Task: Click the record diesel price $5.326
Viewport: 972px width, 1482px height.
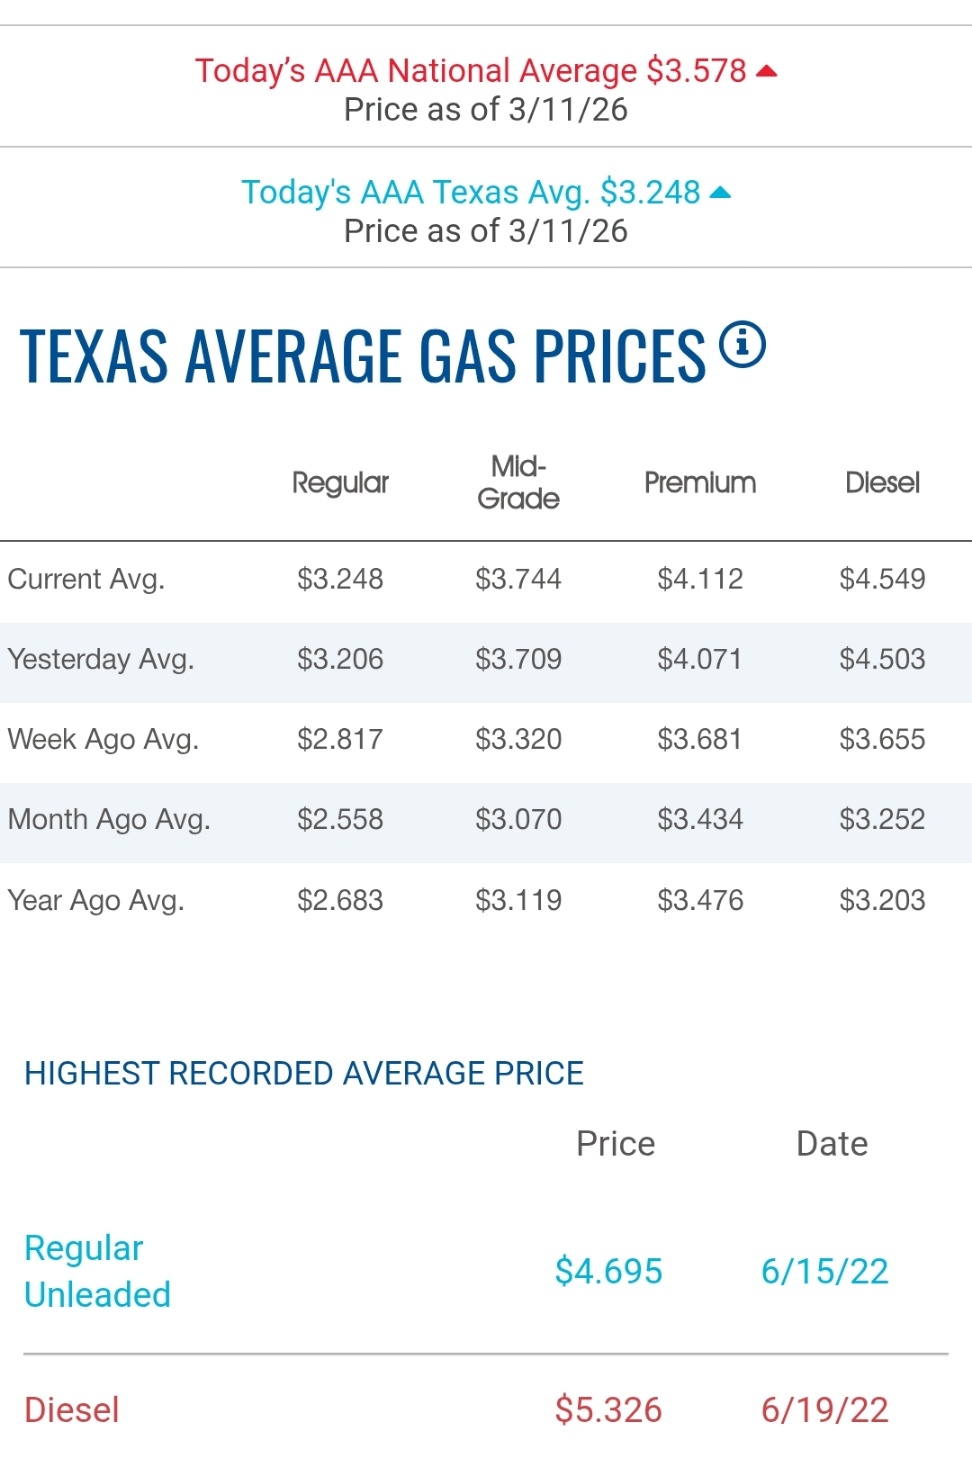Action: point(608,1410)
